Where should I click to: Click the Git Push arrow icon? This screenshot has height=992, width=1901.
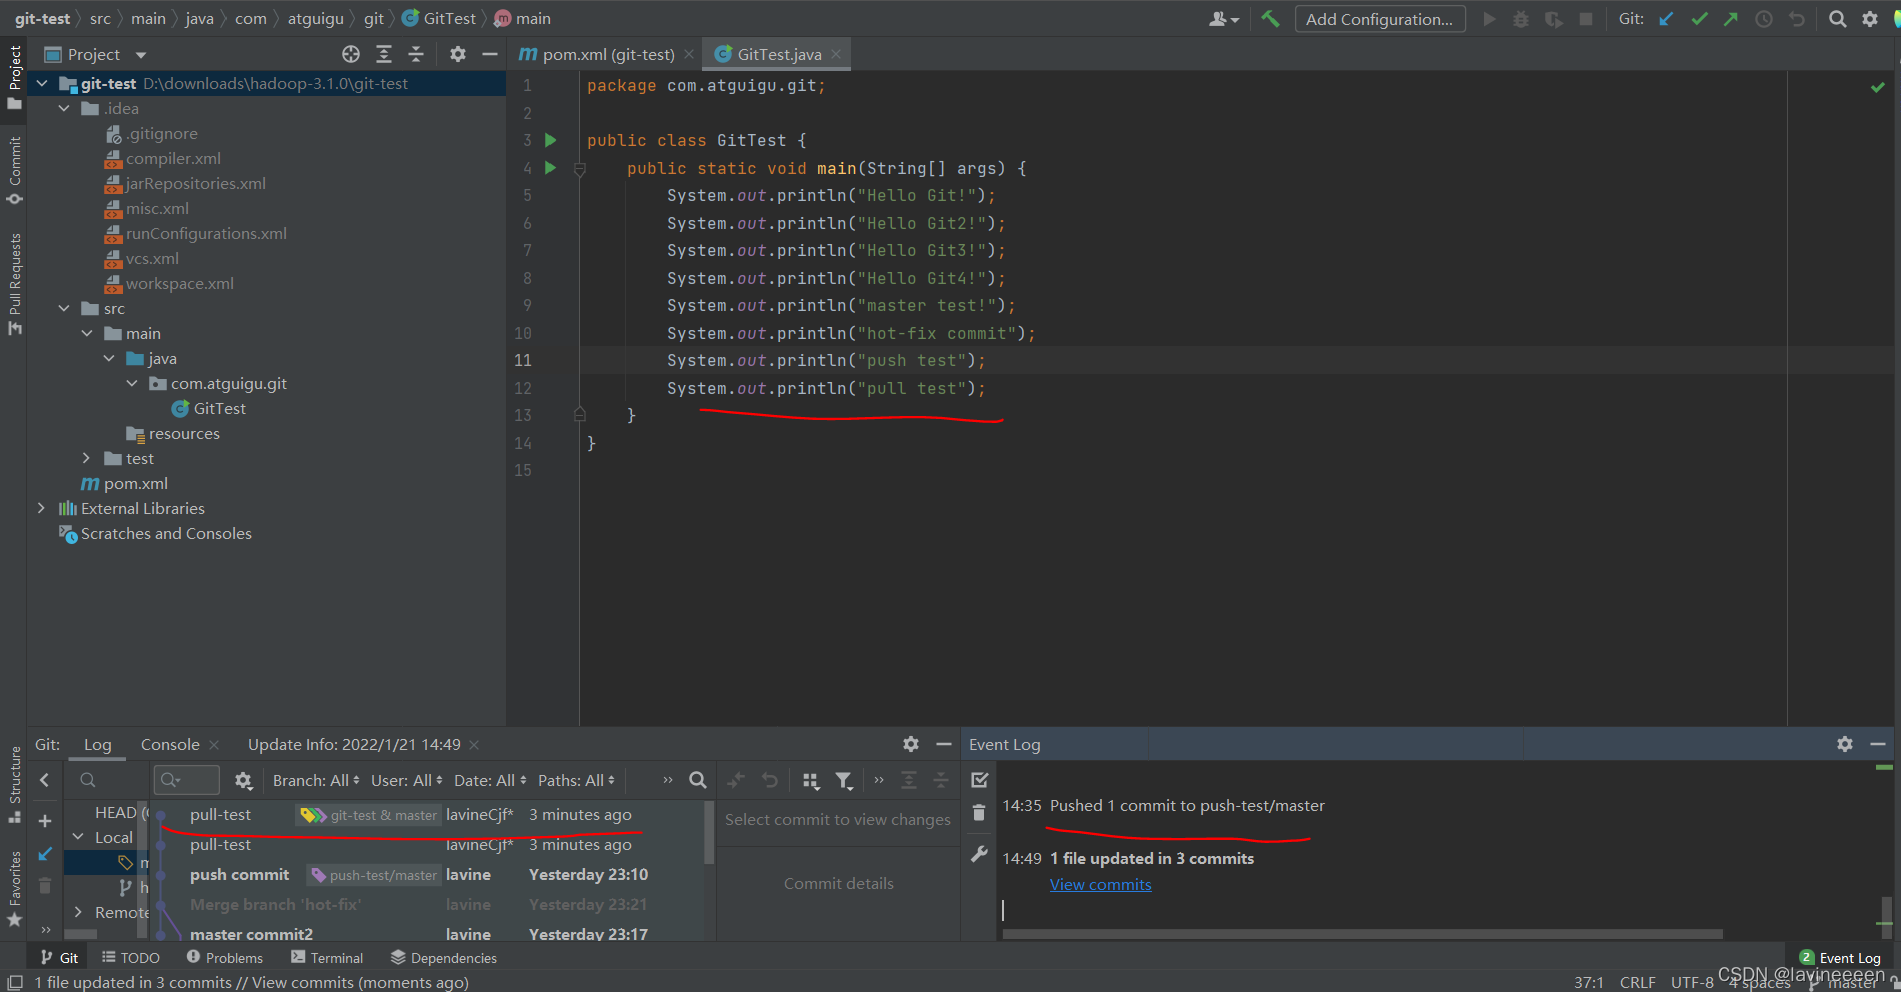(x=1731, y=18)
